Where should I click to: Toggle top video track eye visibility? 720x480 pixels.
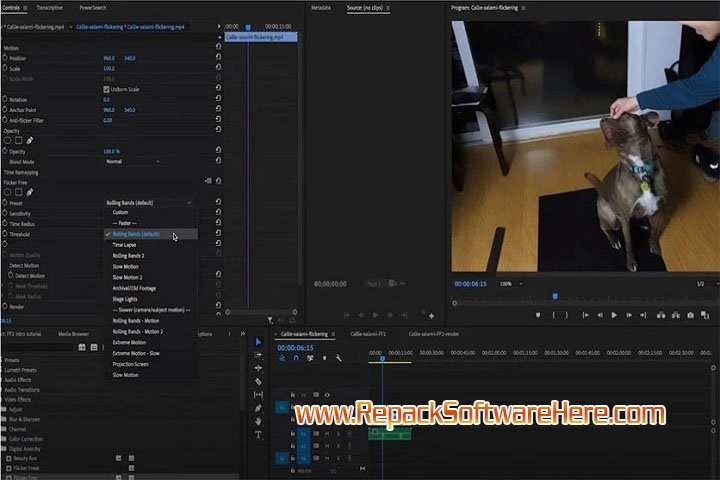(x=327, y=395)
